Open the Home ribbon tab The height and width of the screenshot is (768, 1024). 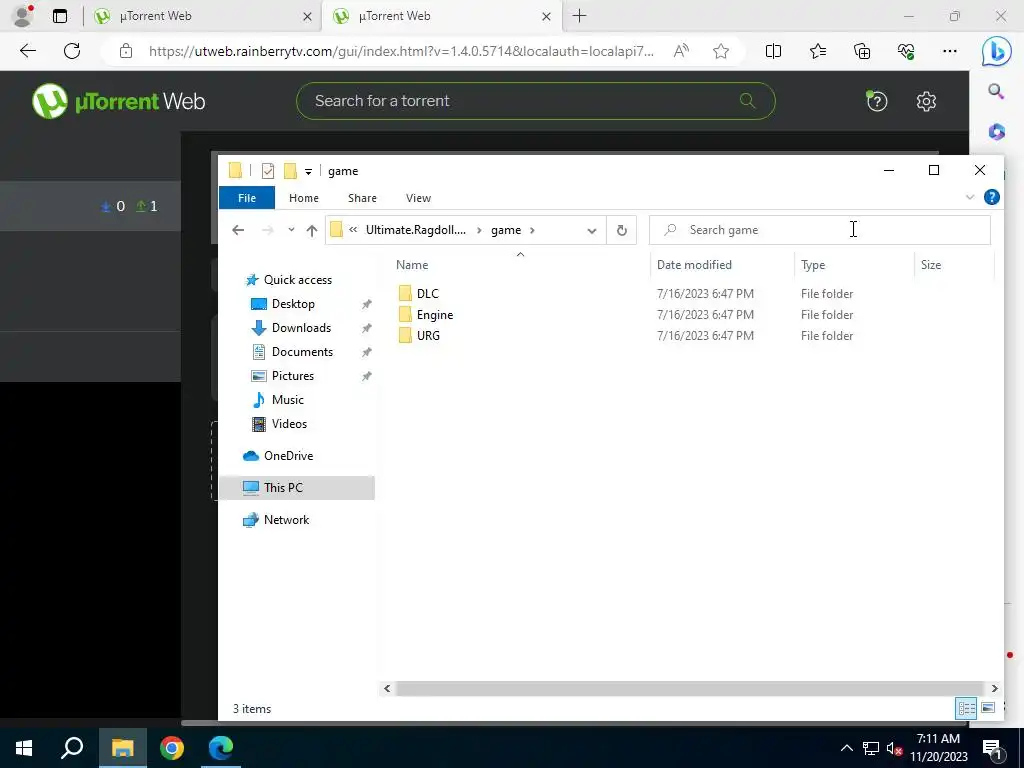coord(304,198)
